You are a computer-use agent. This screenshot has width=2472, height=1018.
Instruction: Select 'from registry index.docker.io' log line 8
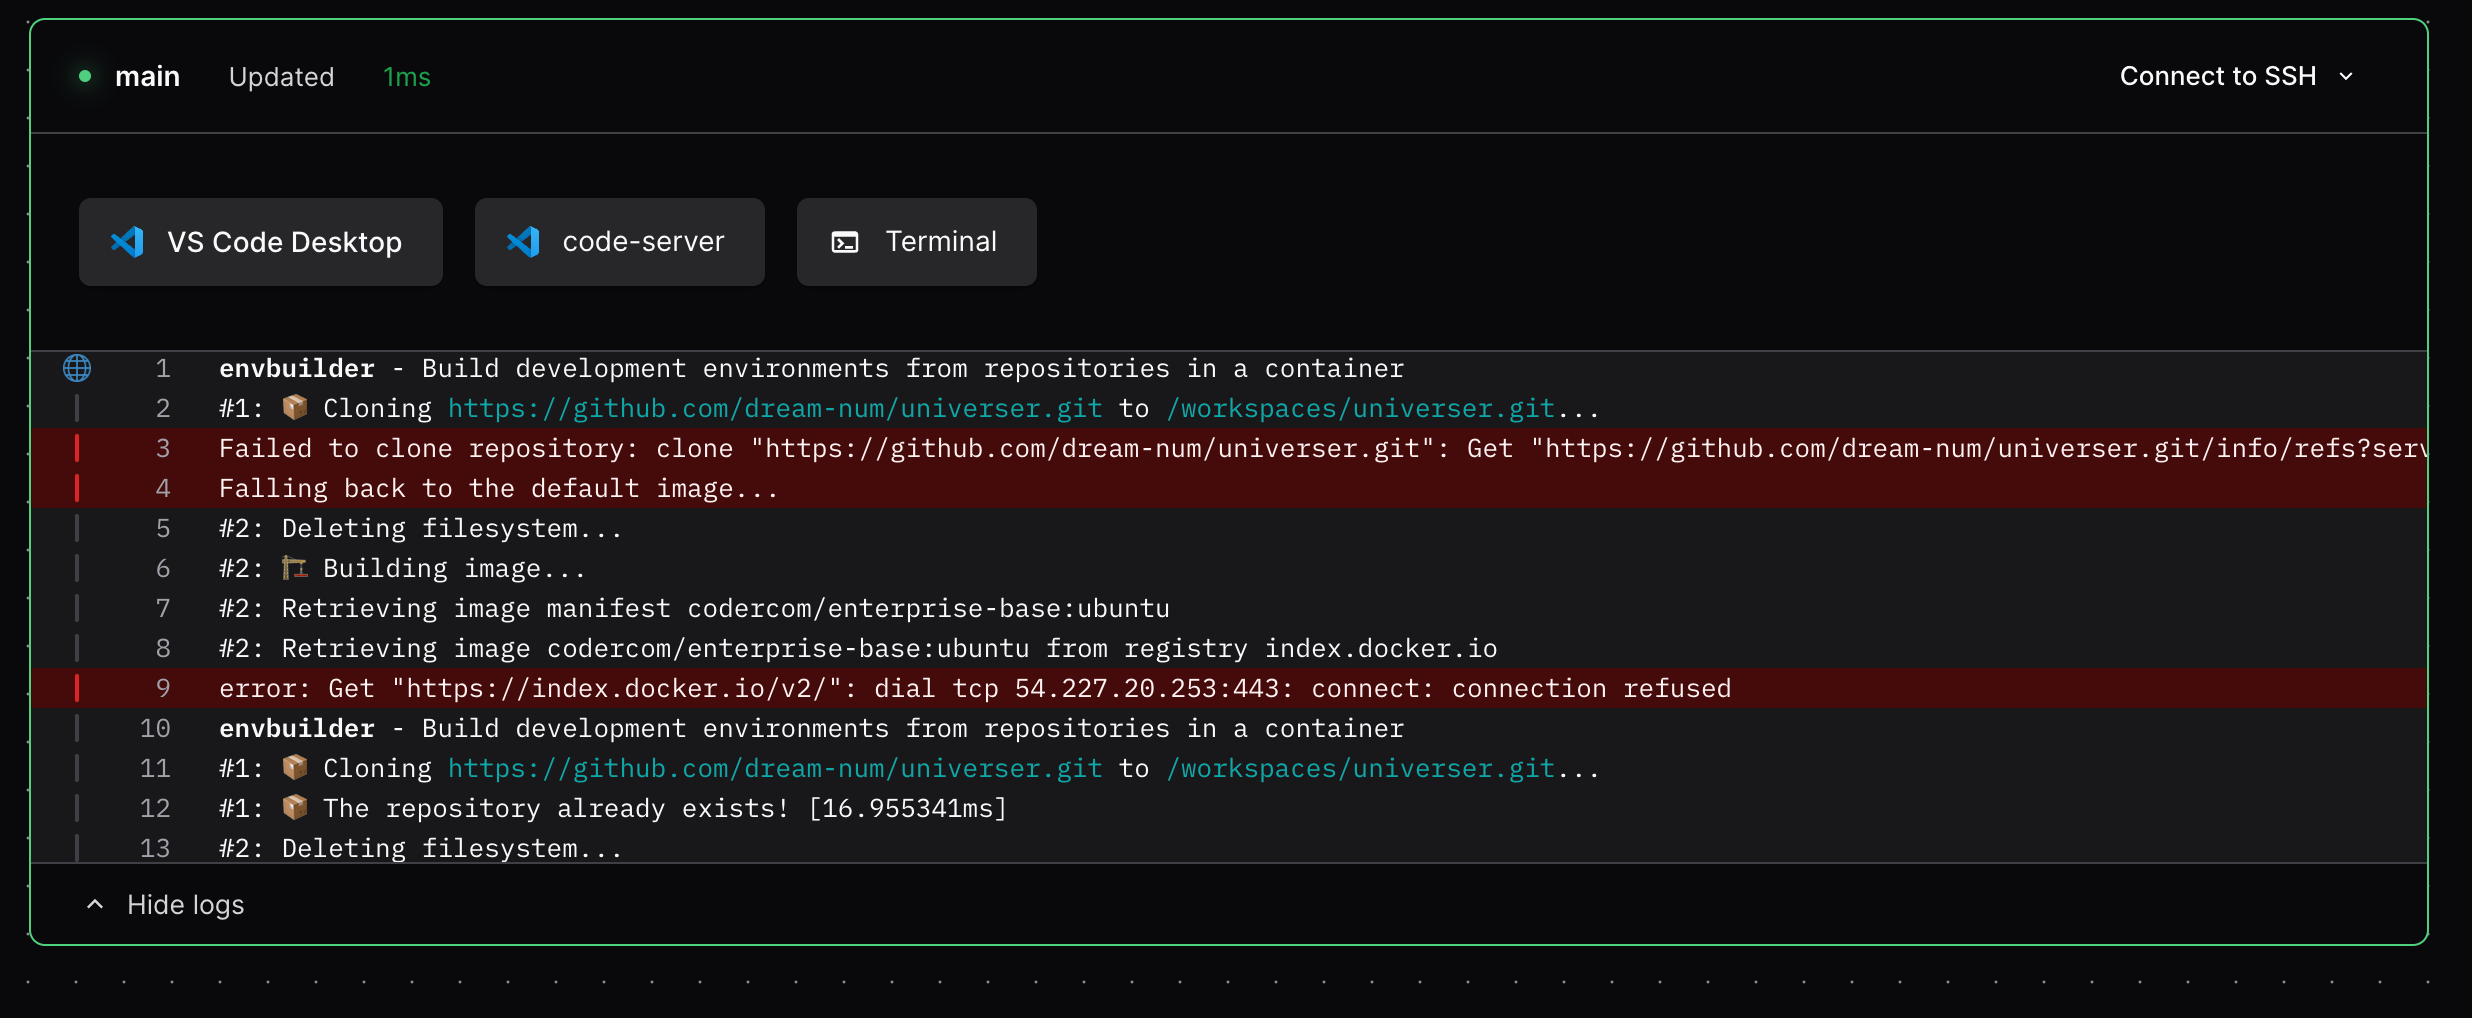click(1229, 648)
